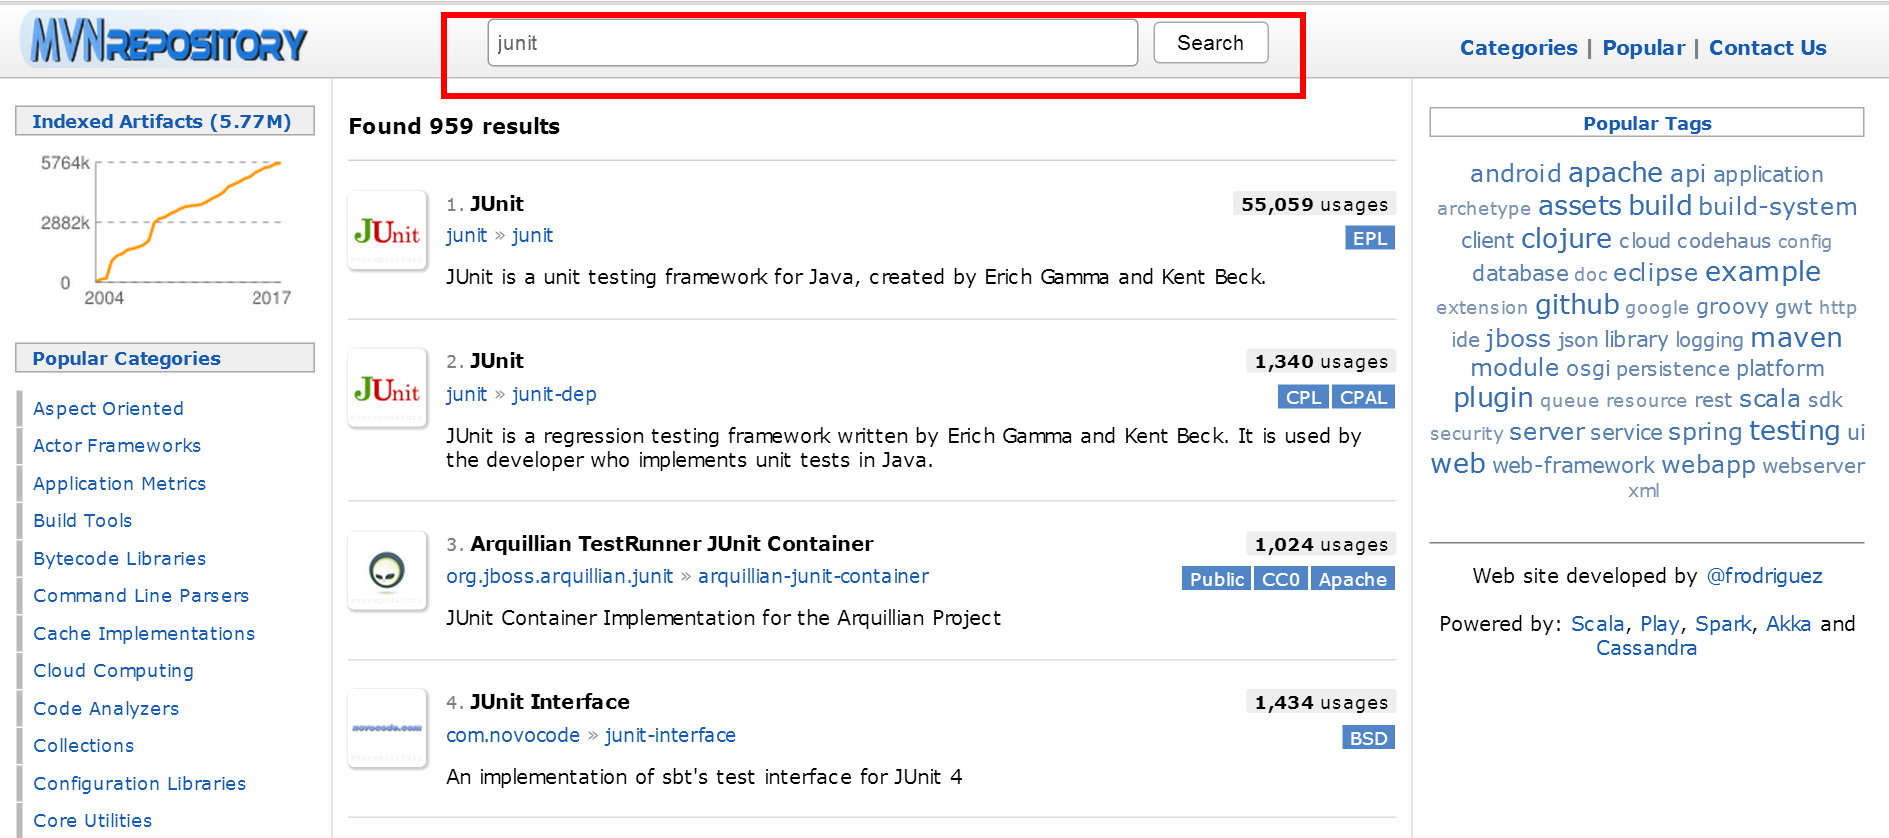The width and height of the screenshot is (1889, 838).
Task: Open the 1,434 usages badge
Action: pyautogui.click(x=1321, y=702)
